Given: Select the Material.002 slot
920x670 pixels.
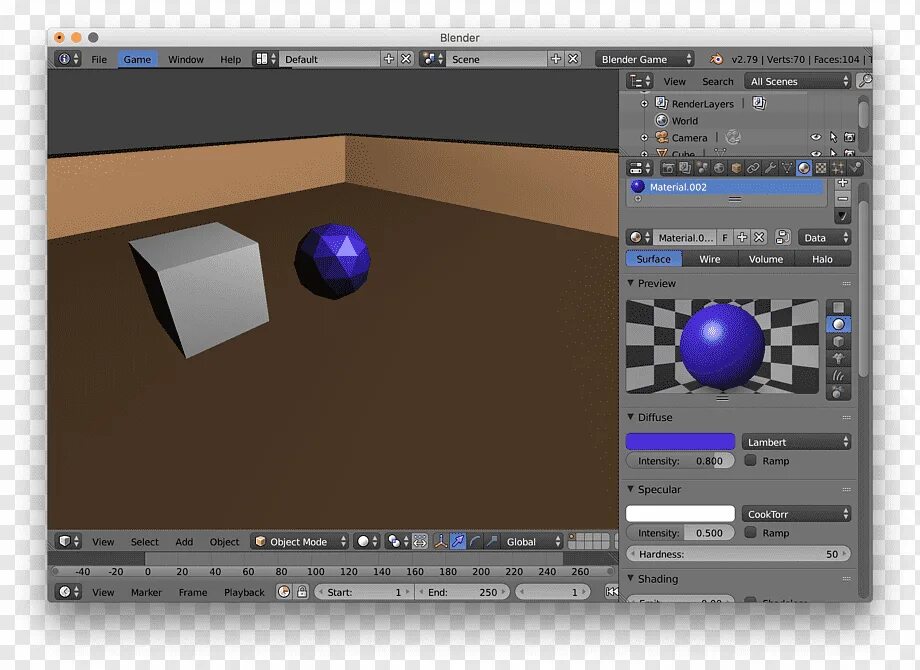Looking at the screenshot, I should coord(726,187).
